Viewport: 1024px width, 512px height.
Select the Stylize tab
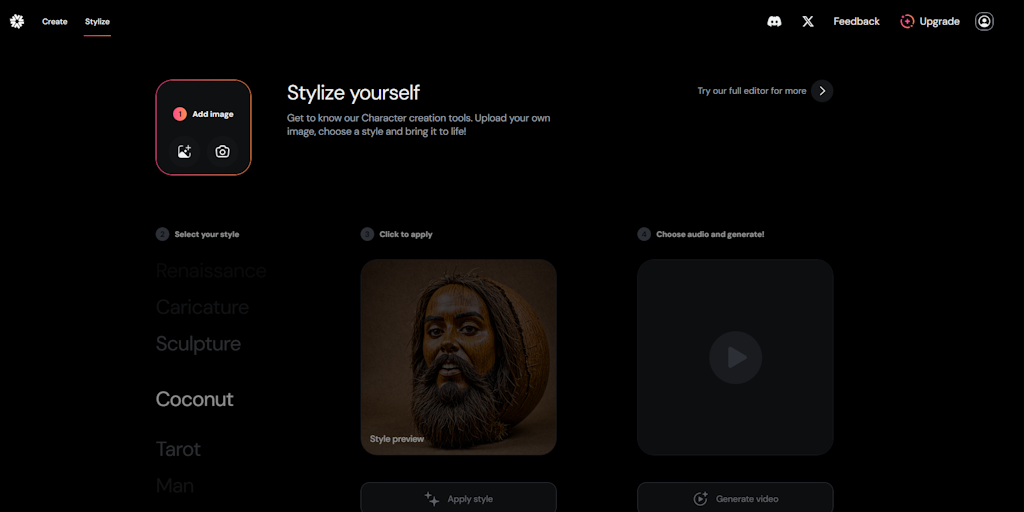click(97, 21)
